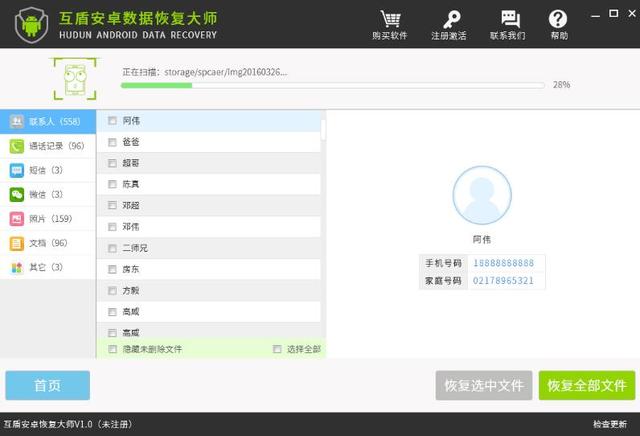Check the box for 房东

[112, 269]
